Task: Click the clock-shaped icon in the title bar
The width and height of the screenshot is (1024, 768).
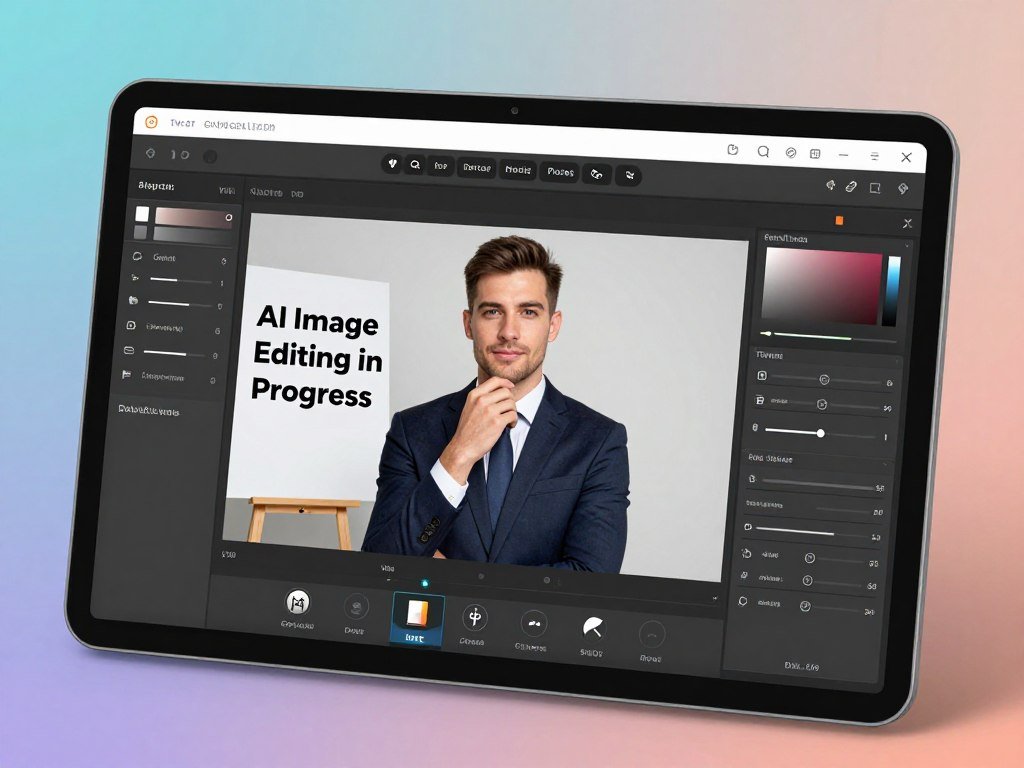Action: (x=733, y=150)
